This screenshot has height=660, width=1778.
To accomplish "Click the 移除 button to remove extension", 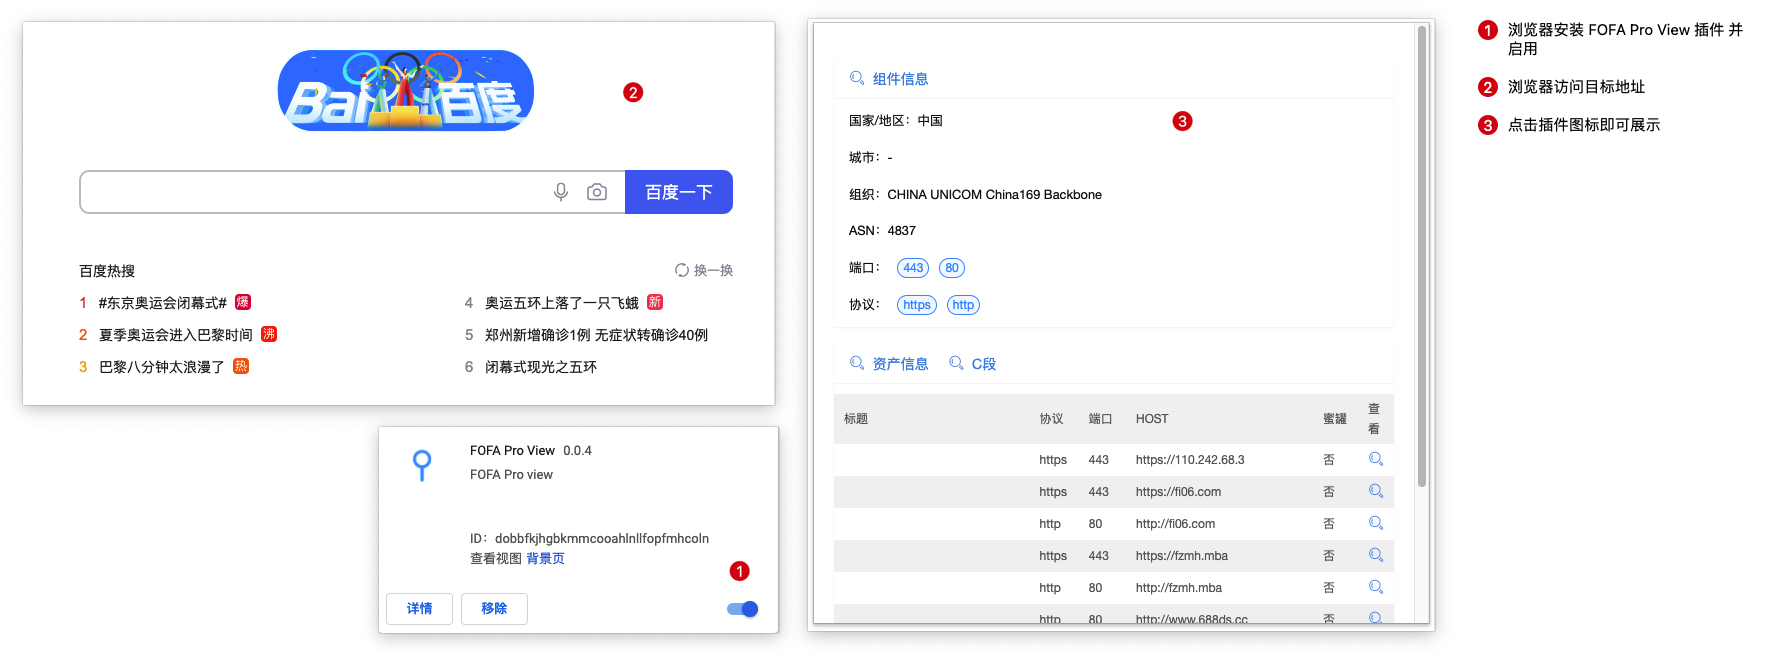I will [494, 608].
